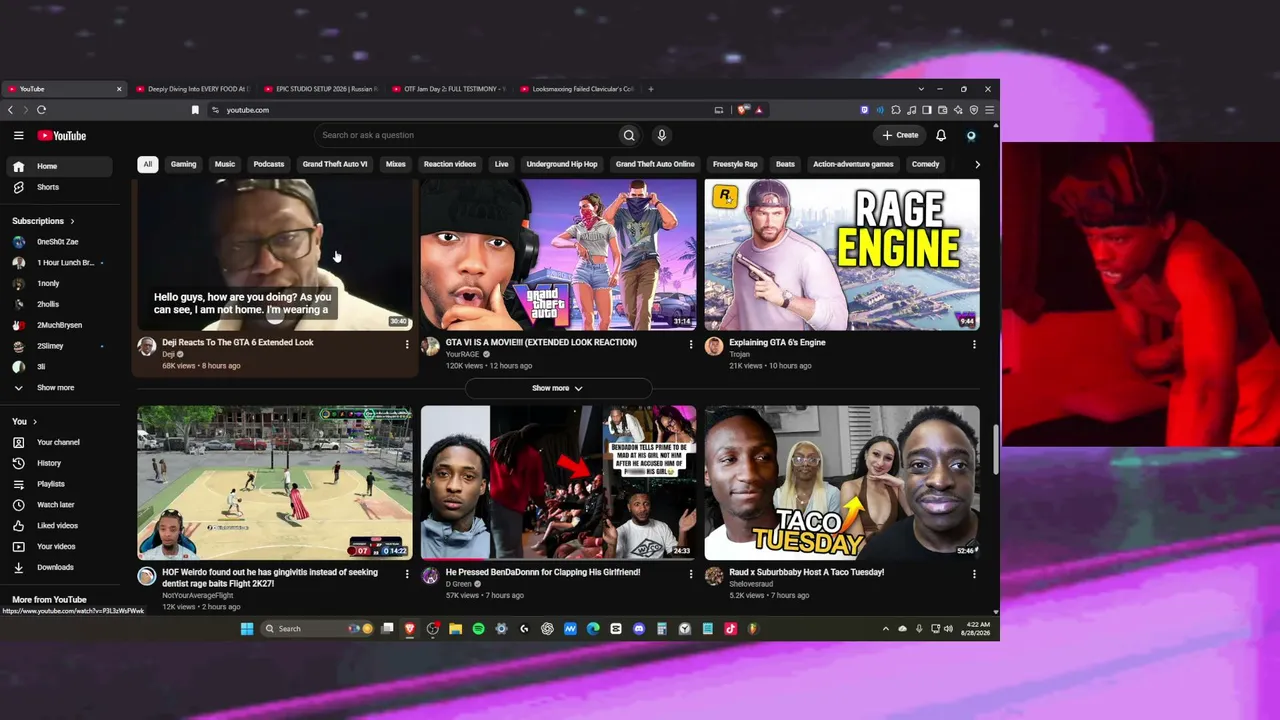Open Your videos in the sidebar
This screenshot has height=720, width=1280.
click(62, 547)
